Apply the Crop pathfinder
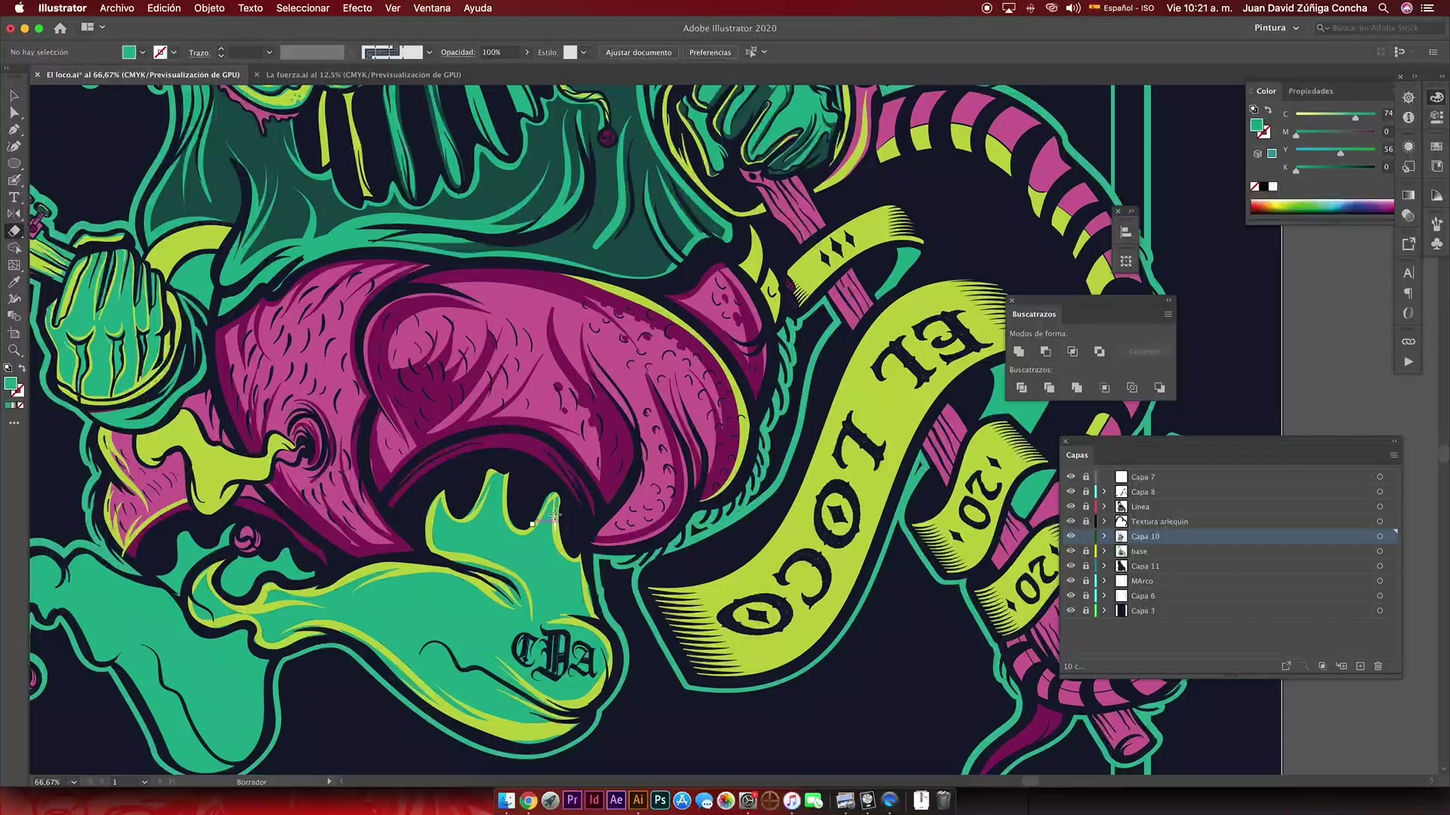The width and height of the screenshot is (1450, 815). [x=1105, y=388]
